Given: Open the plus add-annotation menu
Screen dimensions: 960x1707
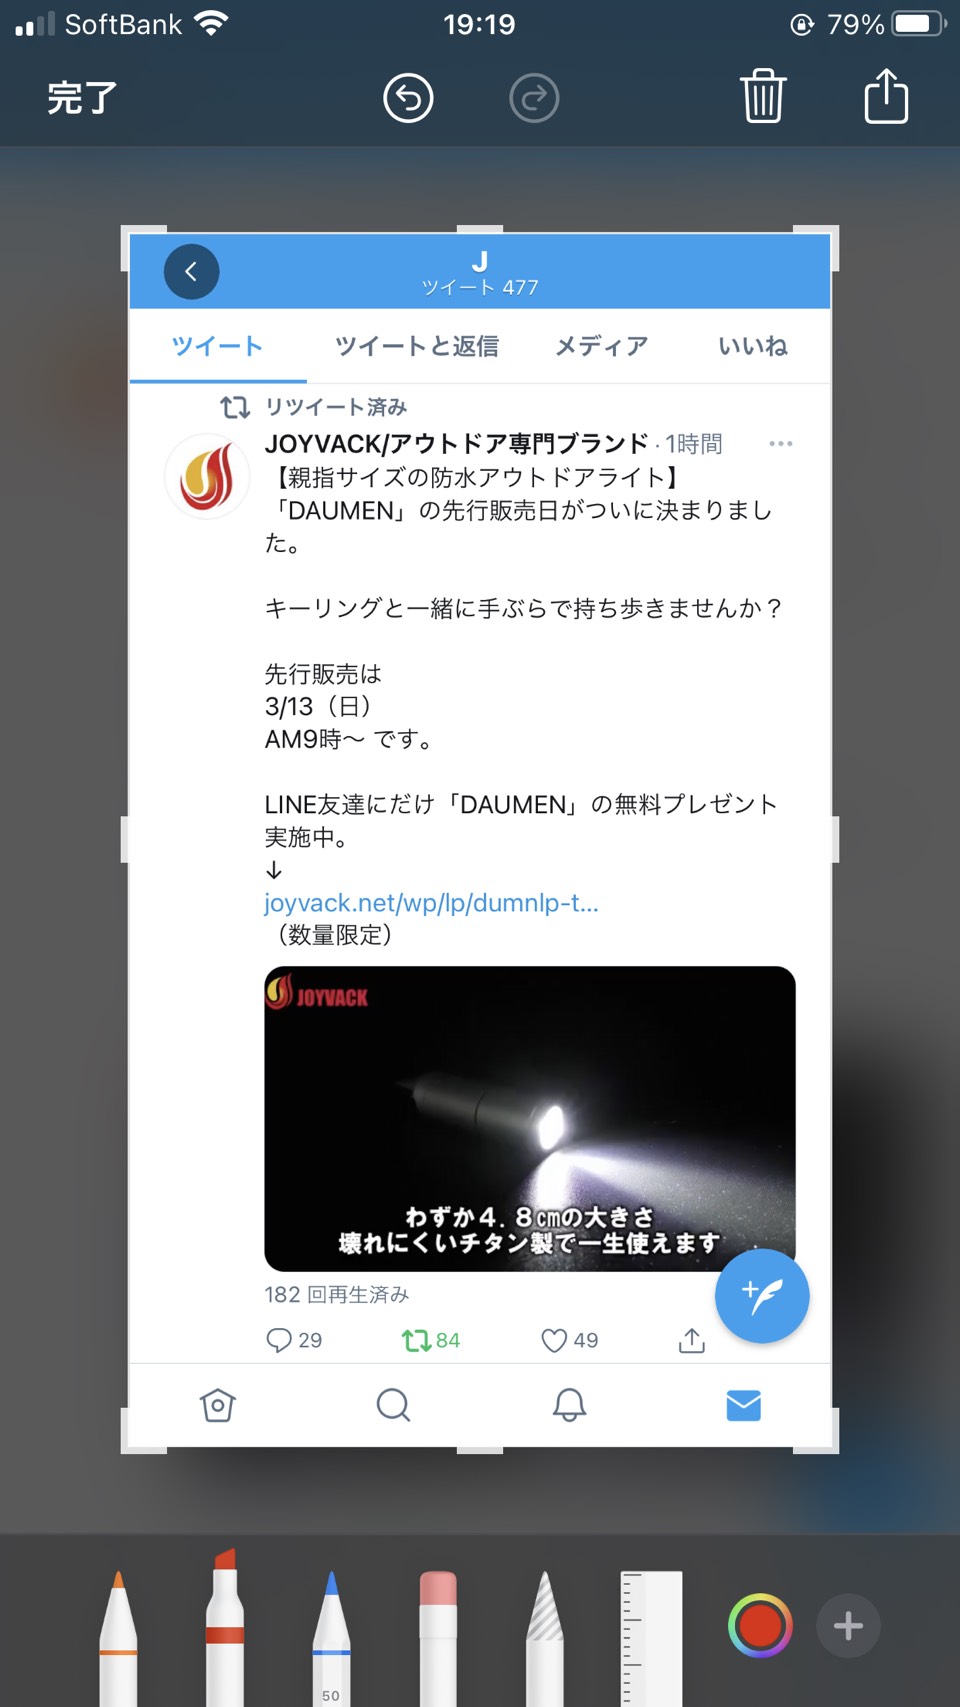Looking at the screenshot, I should click(848, 1625).
